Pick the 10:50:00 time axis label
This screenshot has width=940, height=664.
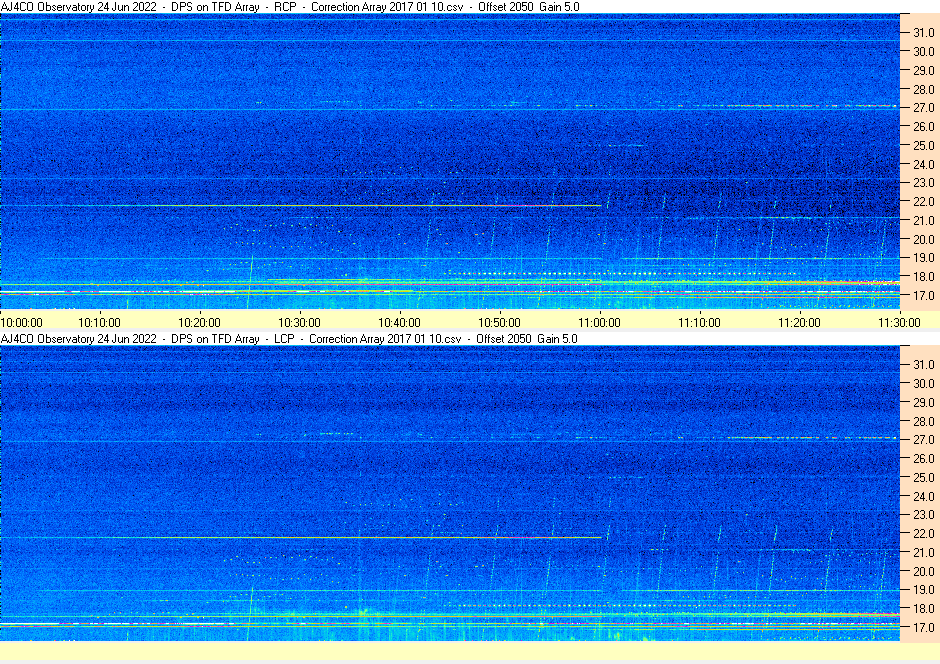click(499, 323)
